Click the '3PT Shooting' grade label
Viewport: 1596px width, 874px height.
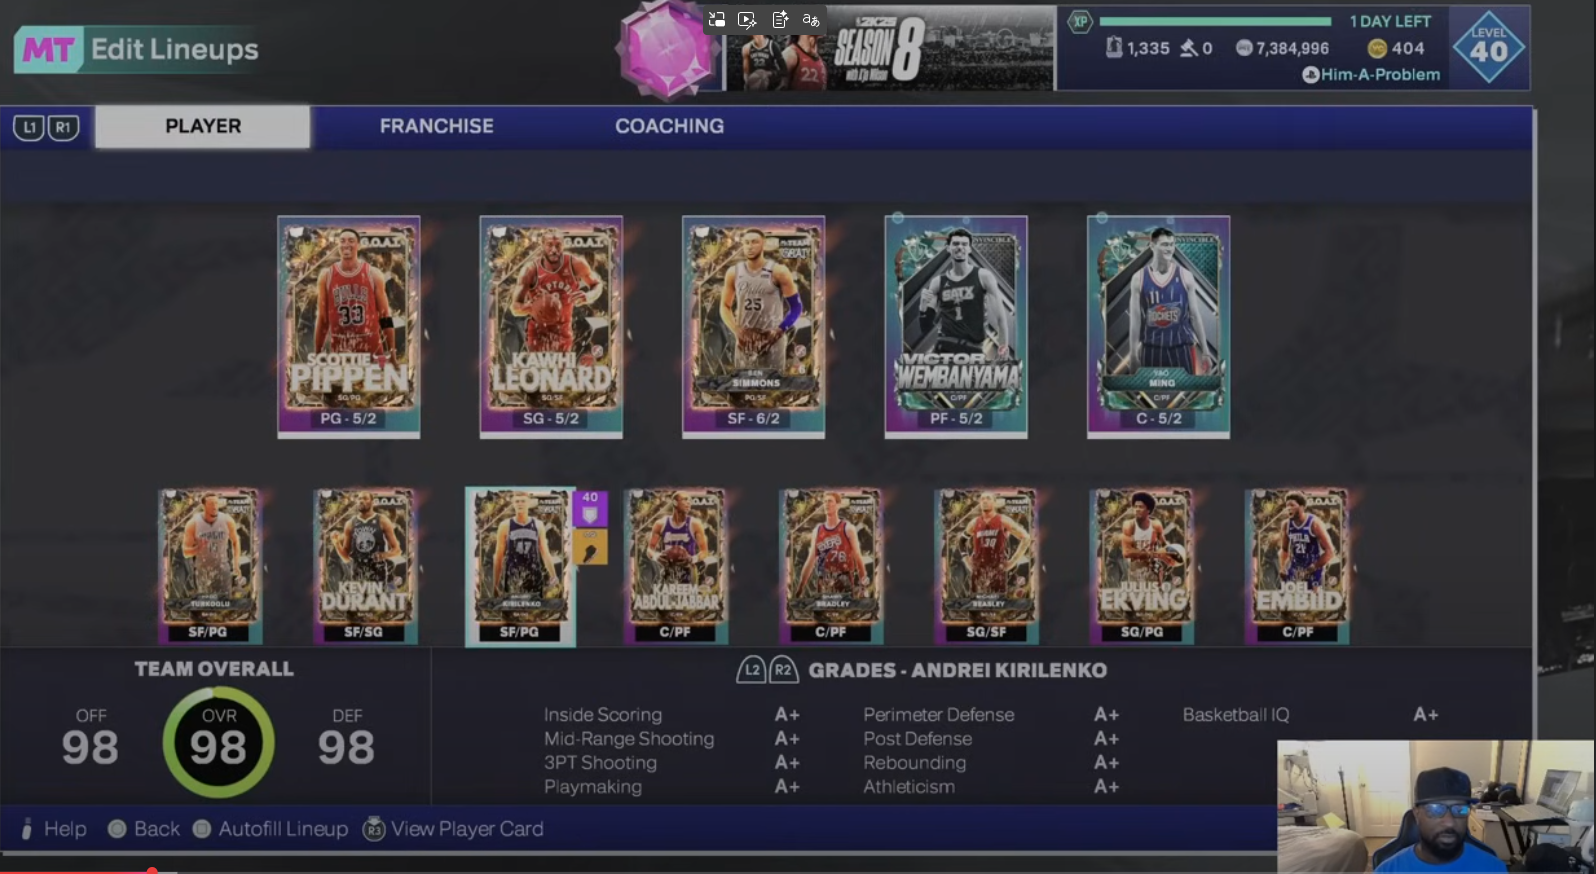[600, 763]
